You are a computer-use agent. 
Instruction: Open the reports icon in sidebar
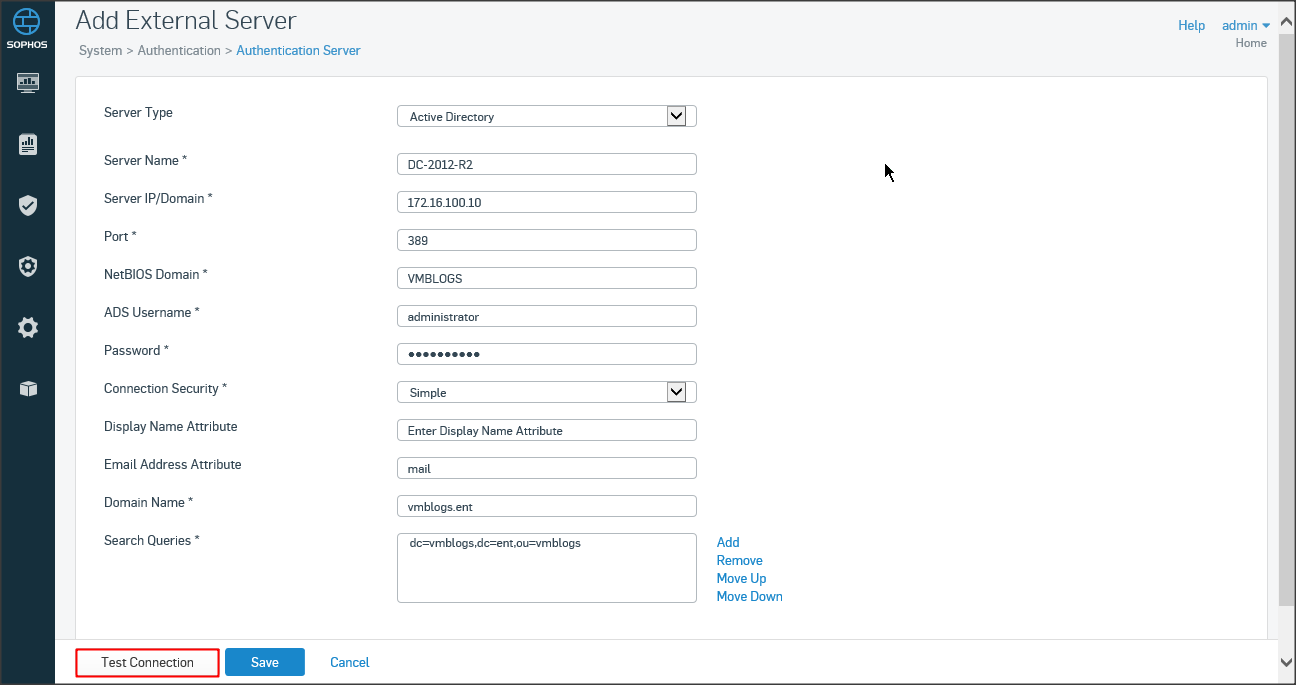tap(28, 145)
